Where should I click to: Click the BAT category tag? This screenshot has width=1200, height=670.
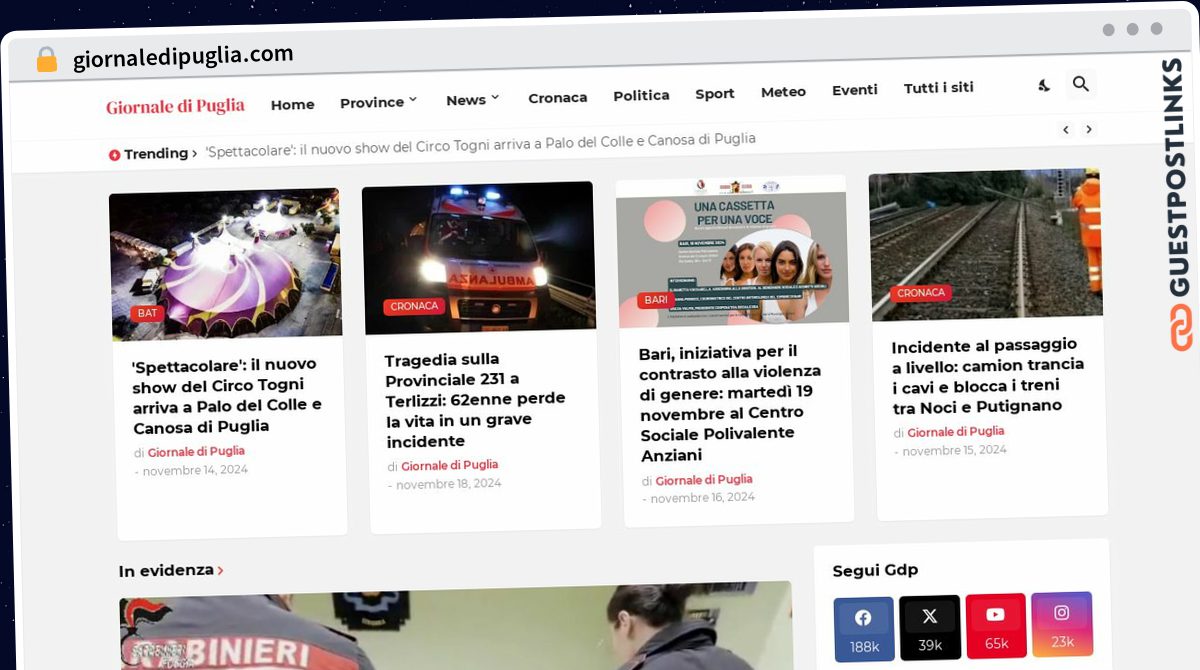[147, 313]
